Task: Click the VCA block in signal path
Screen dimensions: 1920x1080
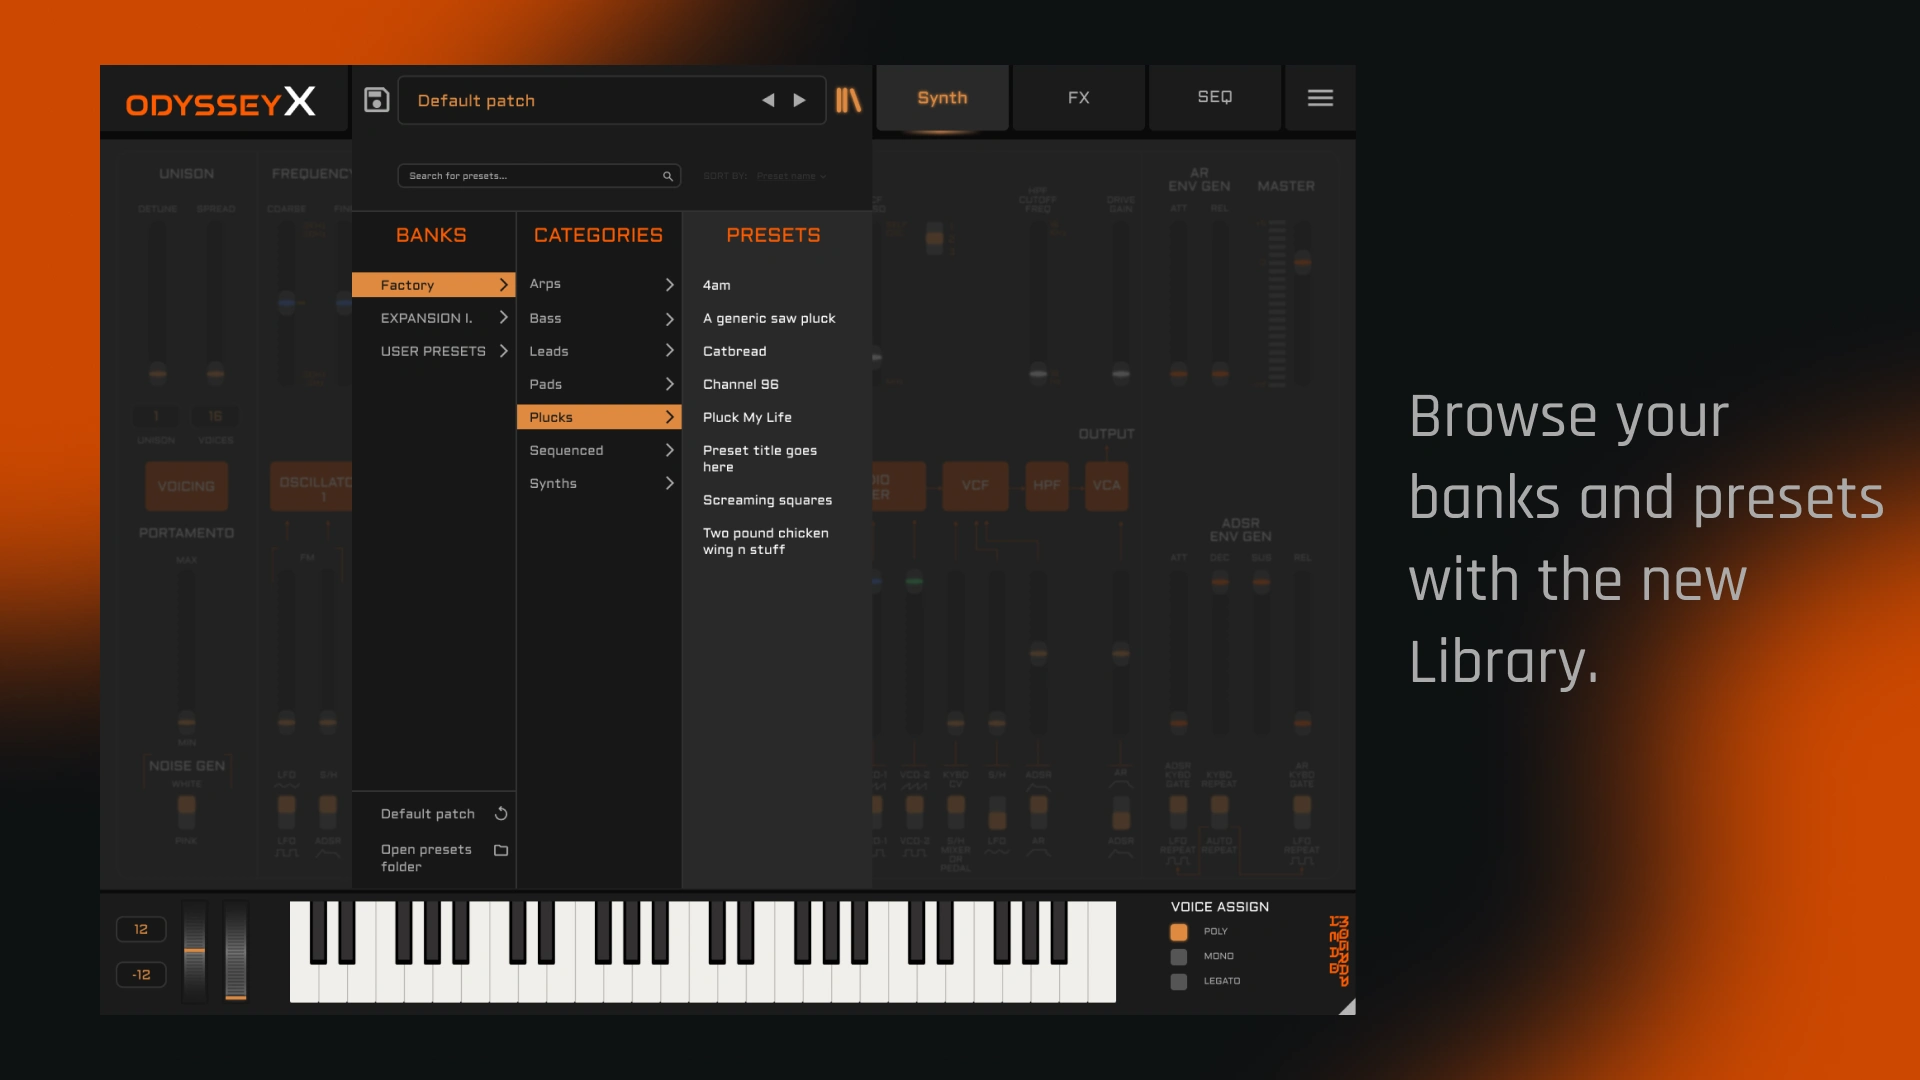Action: click(x=1106, y=486)
